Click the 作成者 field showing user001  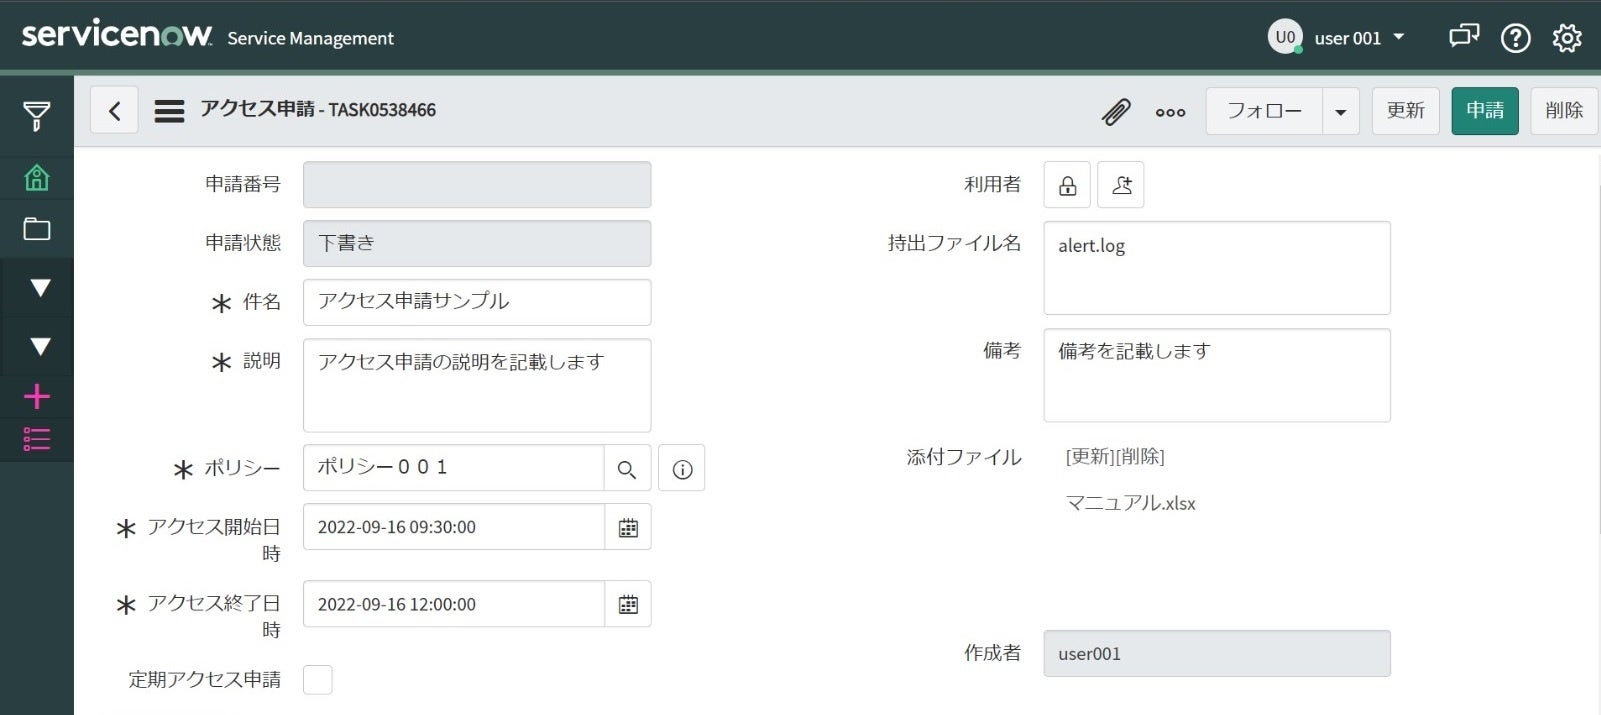pos(1217,654)
